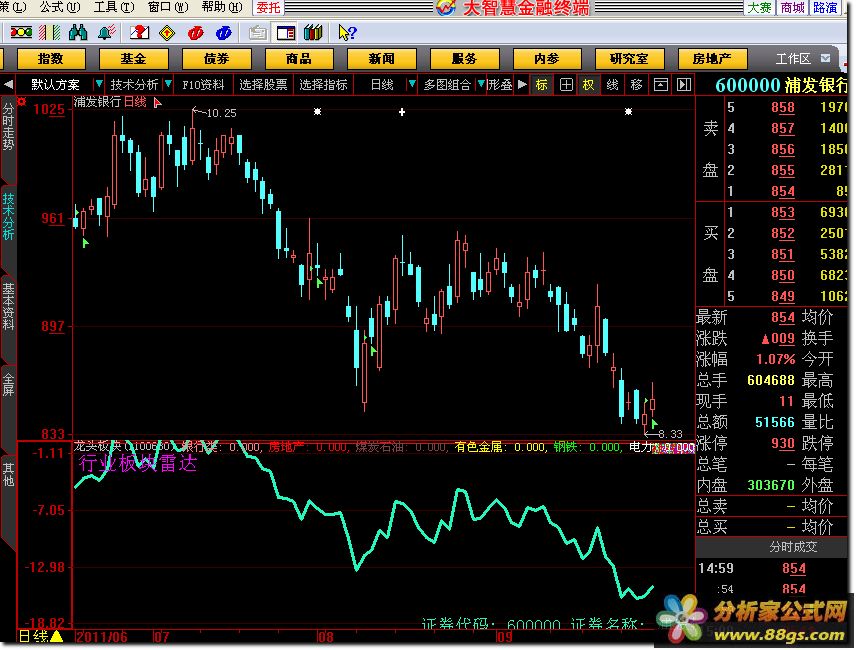The width and height of the screenshot is (856, 650).
Task: Click the 房地产 yellow button
Action: click(x=712, y=58)
